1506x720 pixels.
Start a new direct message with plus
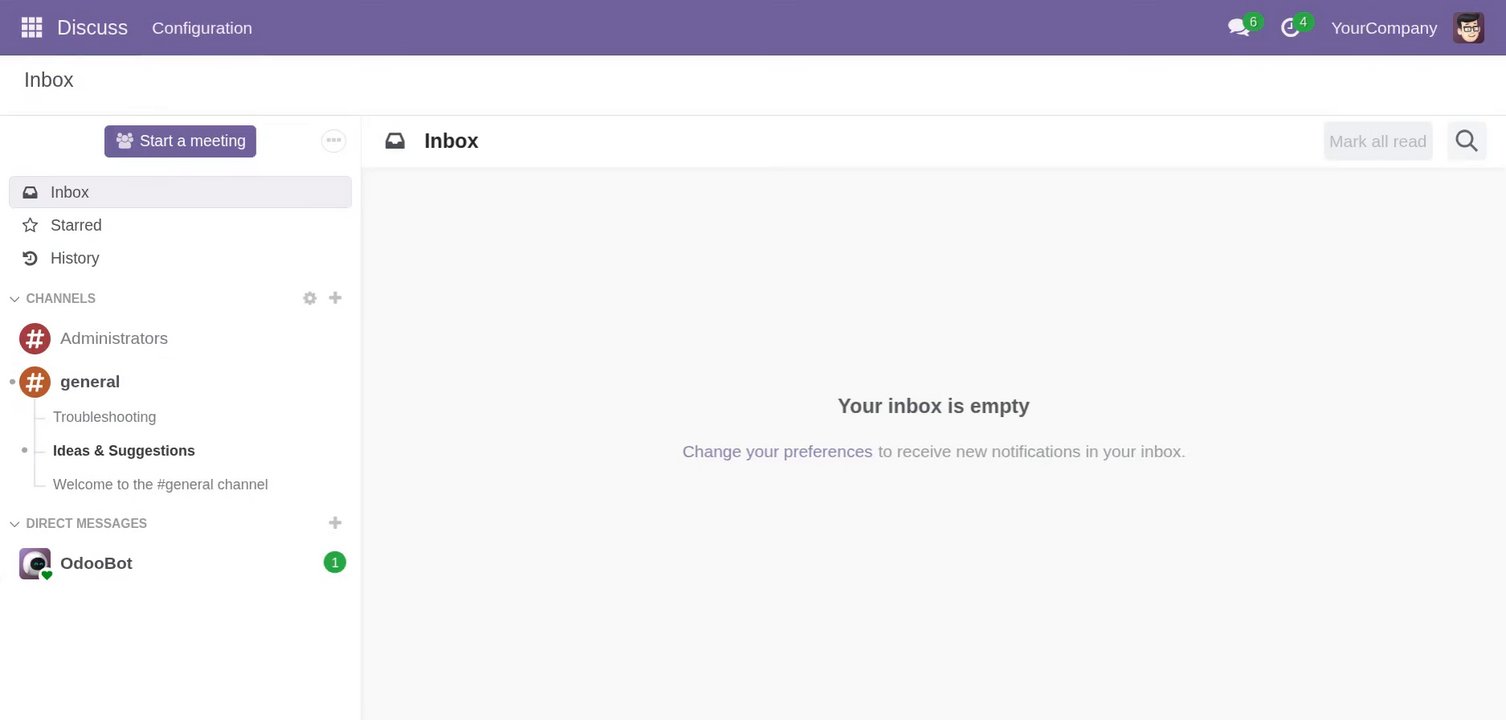tap(335, 523)
